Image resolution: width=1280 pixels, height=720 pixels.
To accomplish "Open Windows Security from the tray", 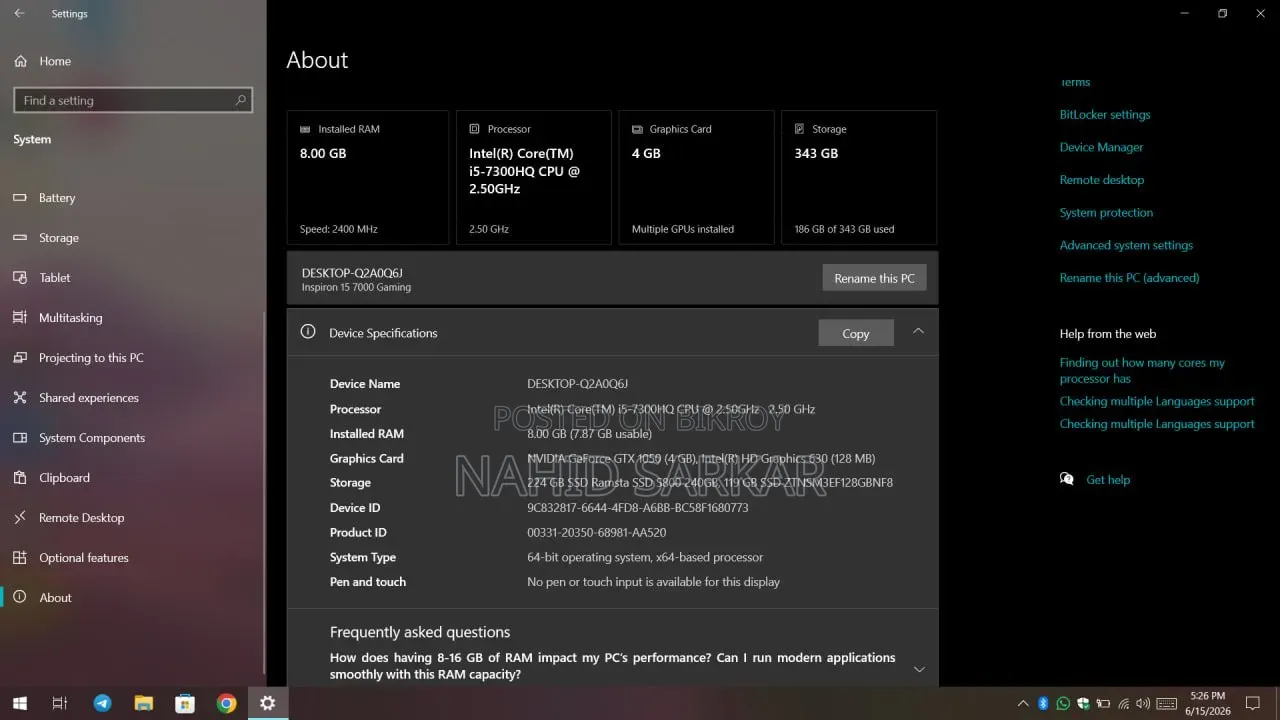I will (x=1083, y=704).
